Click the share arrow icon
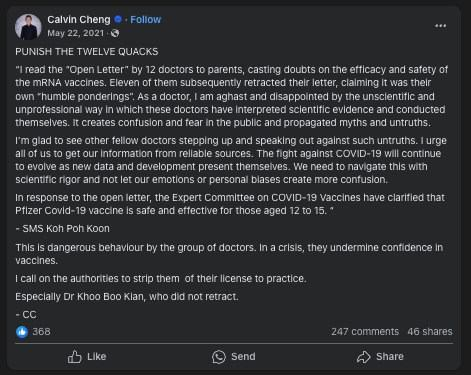The image size is (471, 375). click(364, 357)
